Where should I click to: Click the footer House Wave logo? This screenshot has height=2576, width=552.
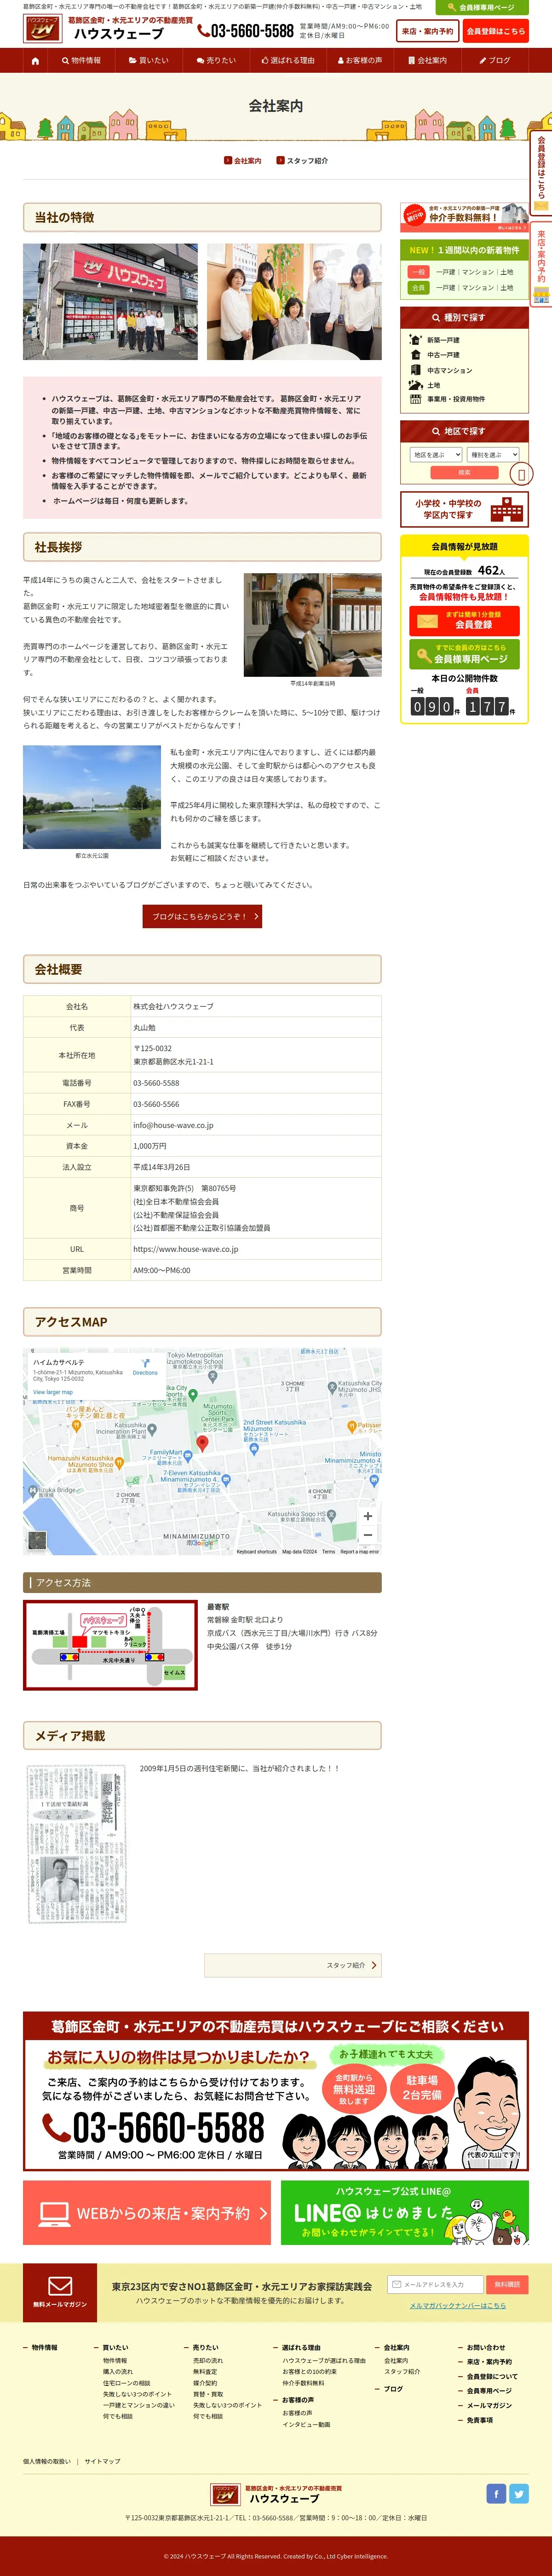[276, 2495]
